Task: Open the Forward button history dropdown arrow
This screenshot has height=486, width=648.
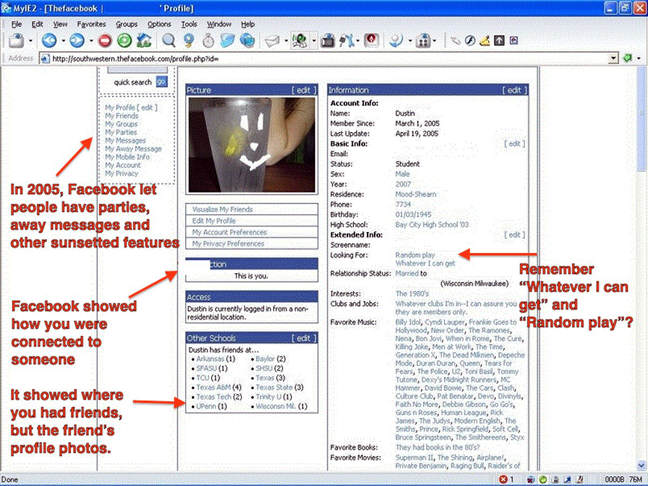Action: (91, 40)
